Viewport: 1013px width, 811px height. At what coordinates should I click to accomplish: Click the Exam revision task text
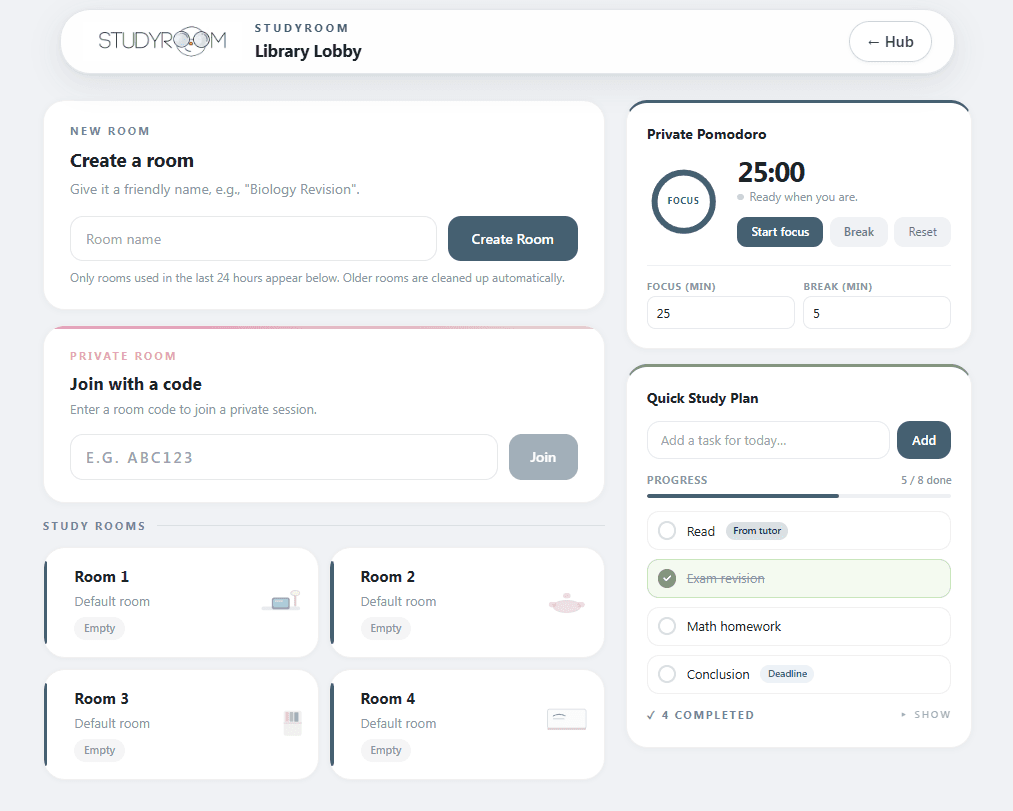point(726,578)
